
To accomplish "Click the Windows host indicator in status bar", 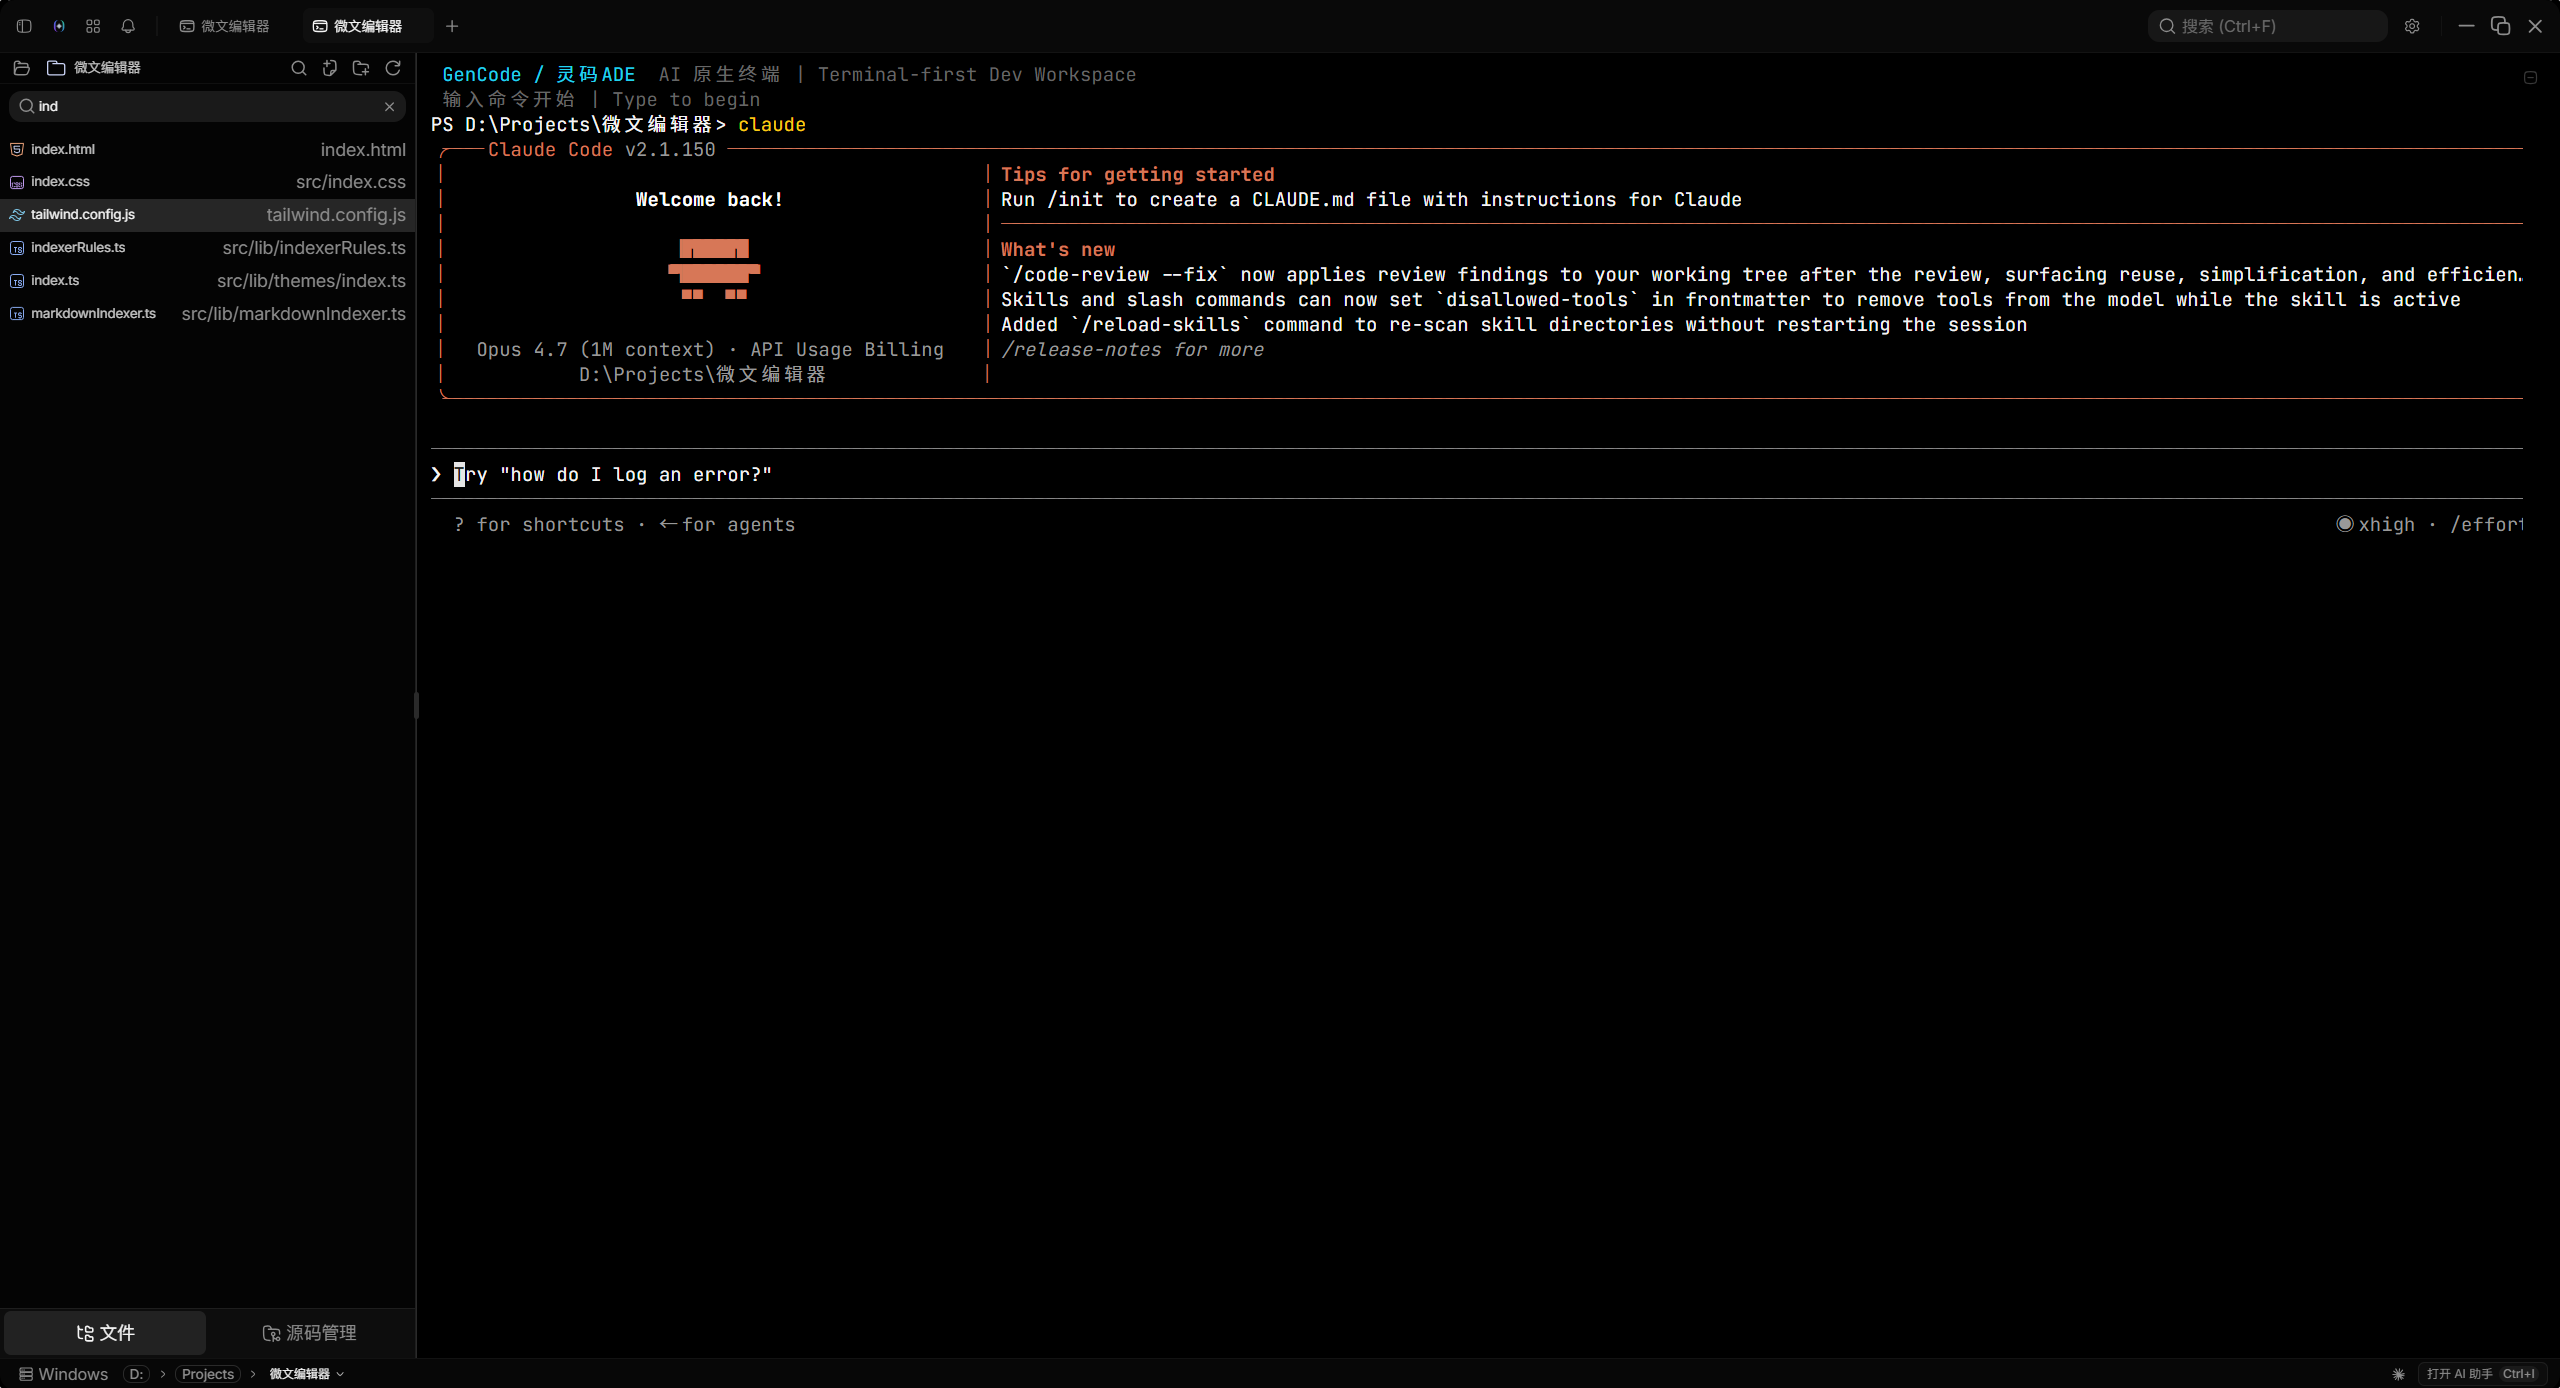I will click(63, 1374).
